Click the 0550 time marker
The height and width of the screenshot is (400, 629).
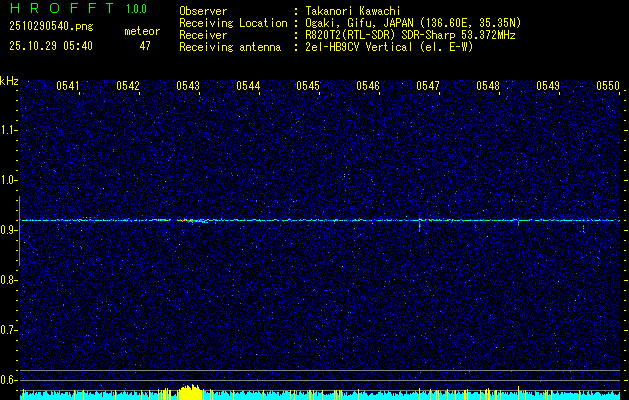click(608, 87)
